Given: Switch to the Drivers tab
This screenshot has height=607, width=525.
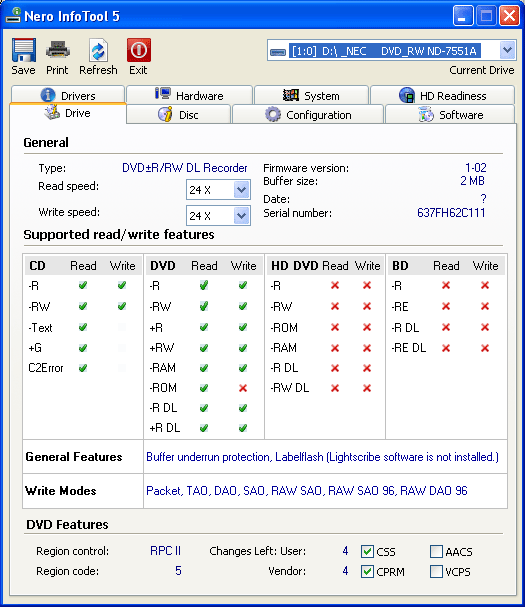Looking at the screenshot, I should coord(68,95).
